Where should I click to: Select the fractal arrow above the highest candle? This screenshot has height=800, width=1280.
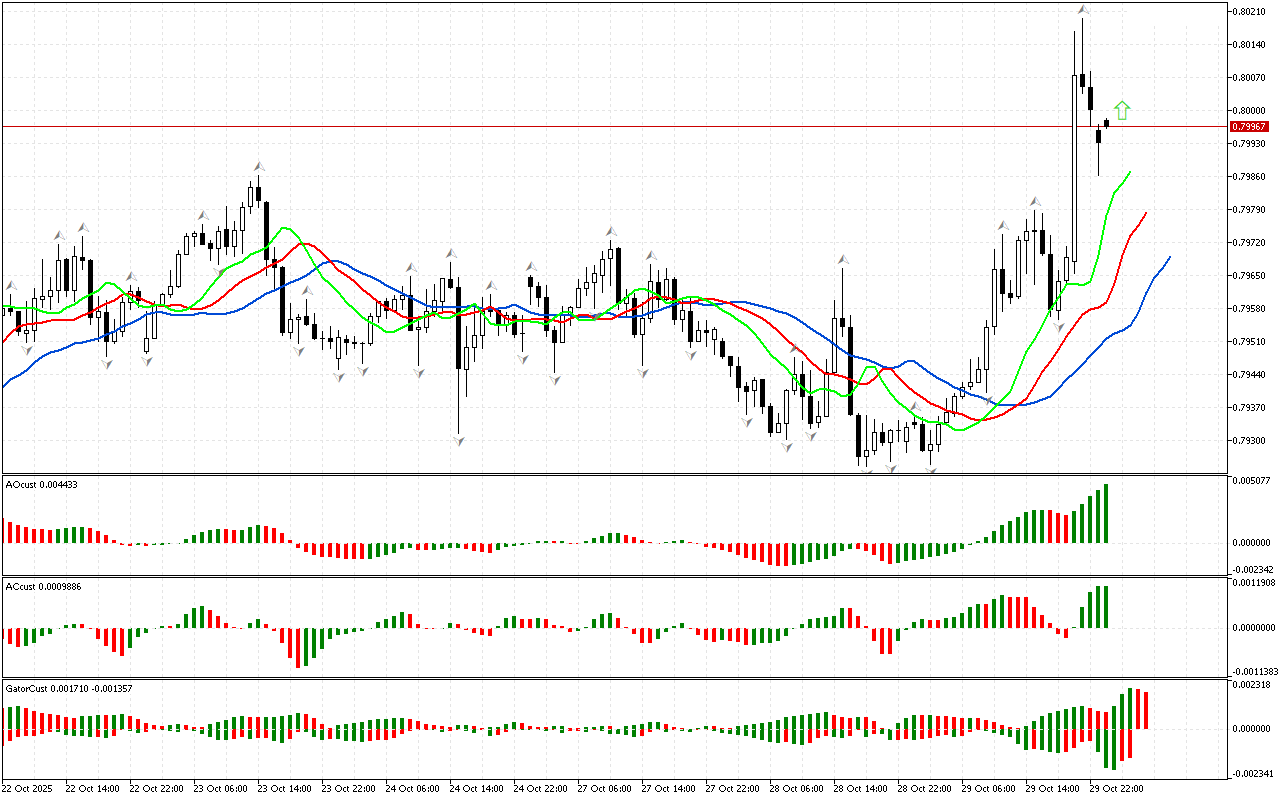[1082, 10]
